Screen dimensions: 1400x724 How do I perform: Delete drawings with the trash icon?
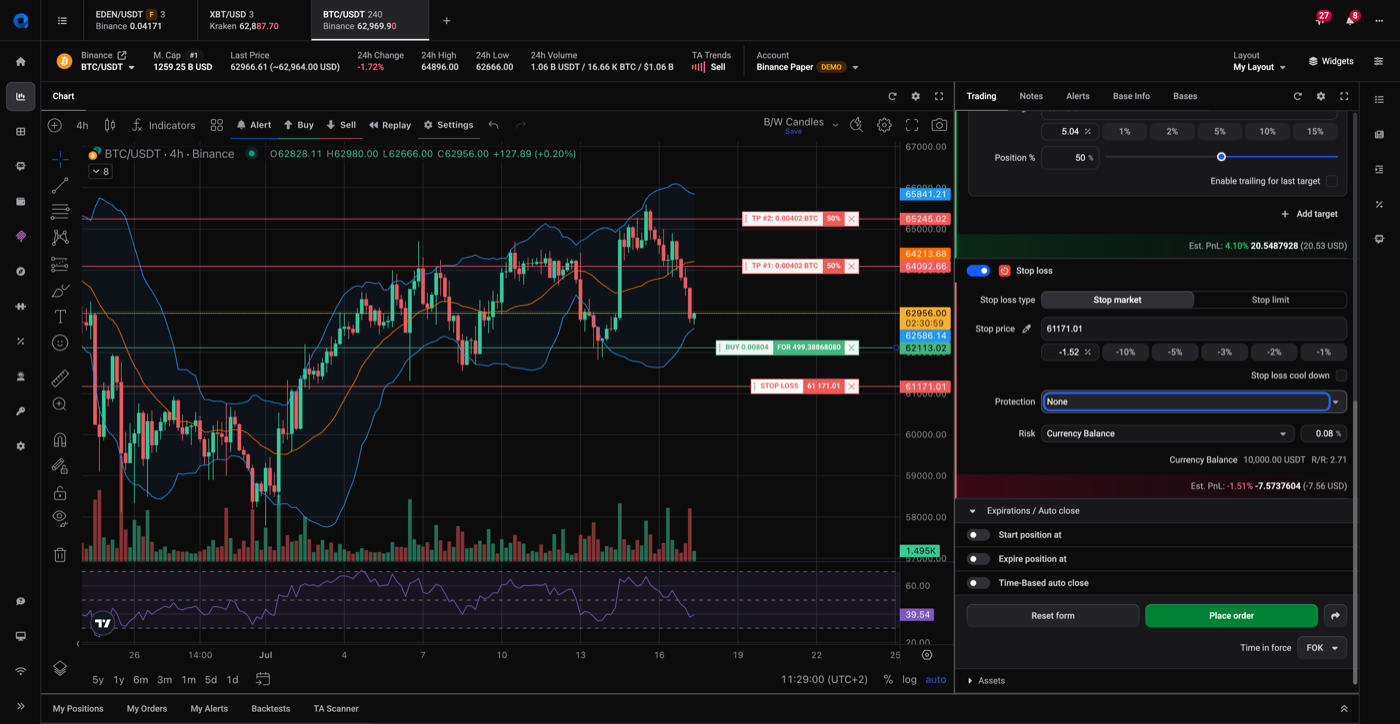(60, 554)
